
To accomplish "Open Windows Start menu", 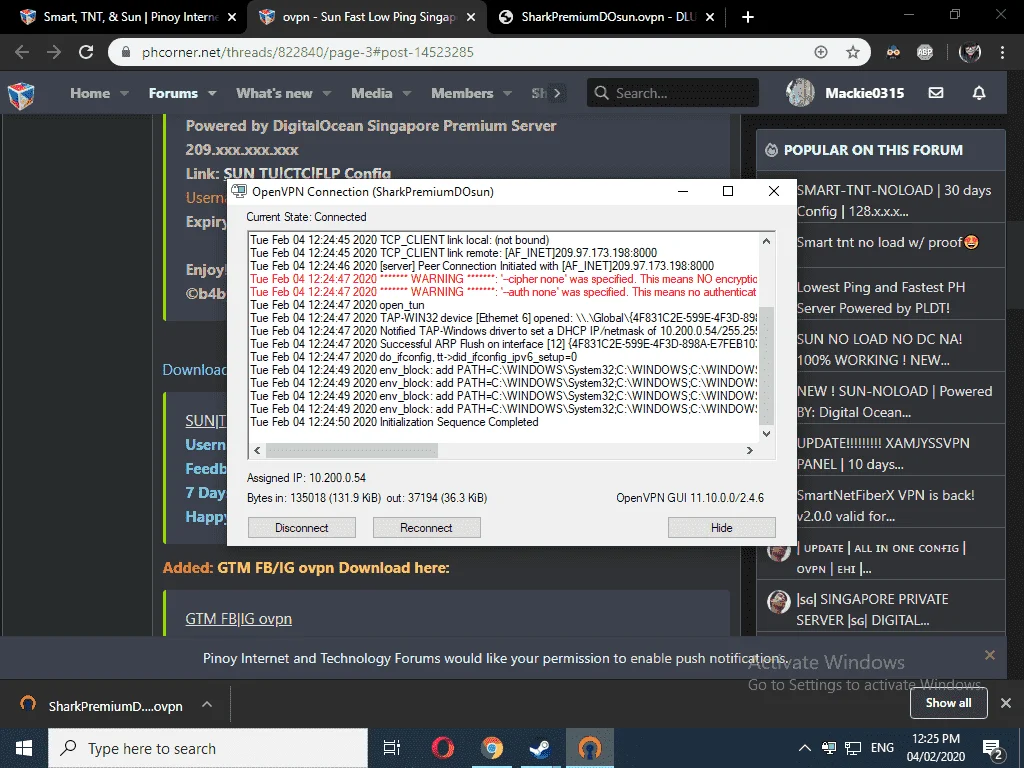I will tap(24, 748).
